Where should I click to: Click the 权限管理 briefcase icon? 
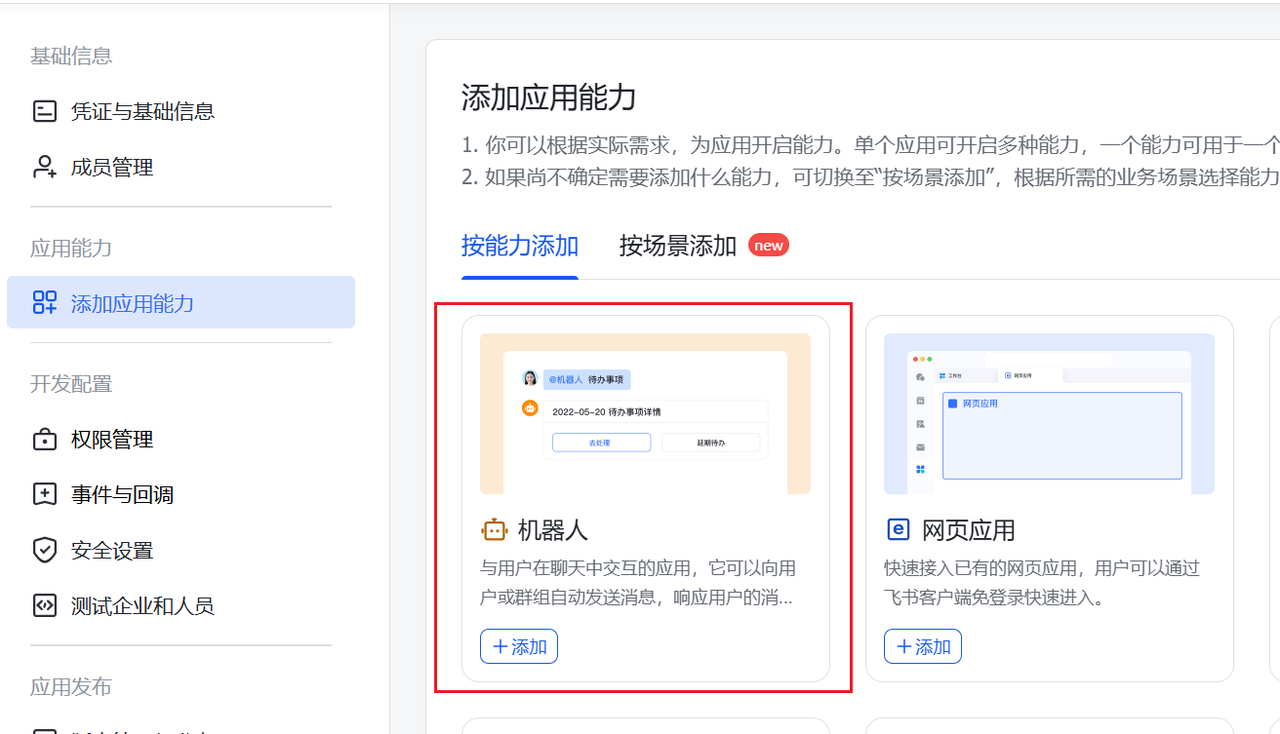45,439
